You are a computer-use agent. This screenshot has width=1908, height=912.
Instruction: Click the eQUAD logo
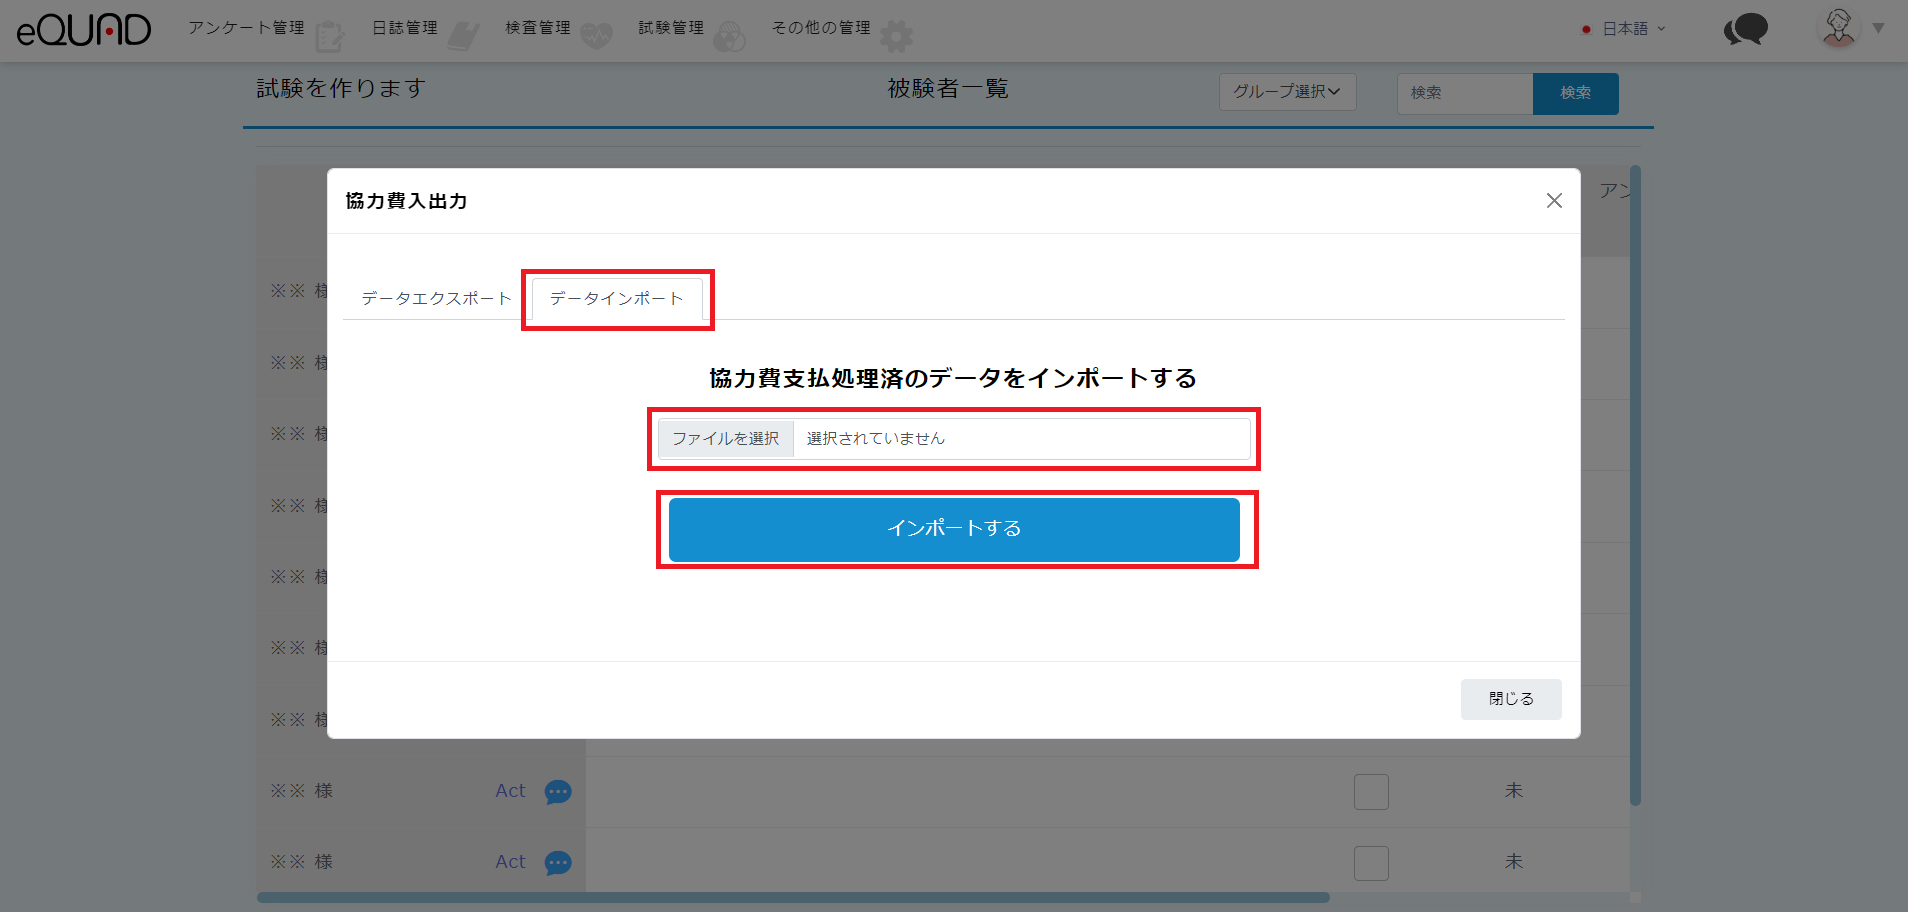(84, 30)
